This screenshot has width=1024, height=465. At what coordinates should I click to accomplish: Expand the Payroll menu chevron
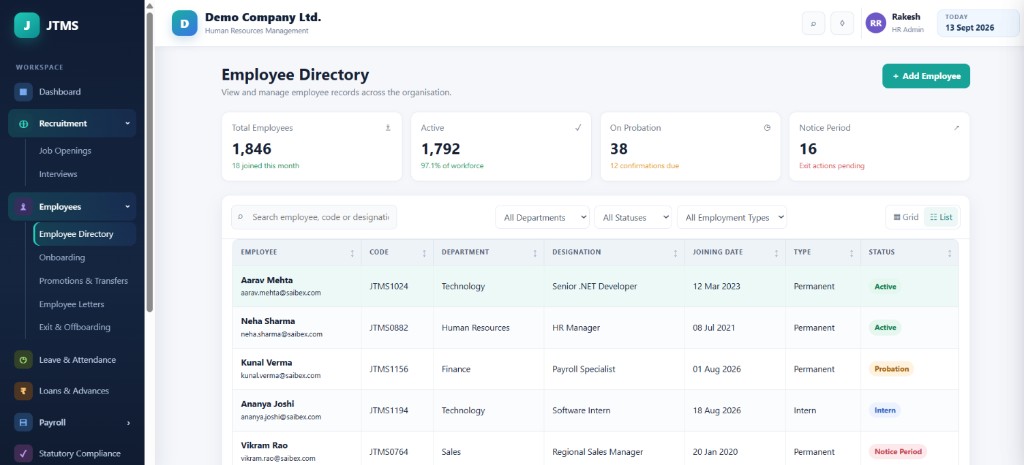pyautogui.click(x=128, y=423)
